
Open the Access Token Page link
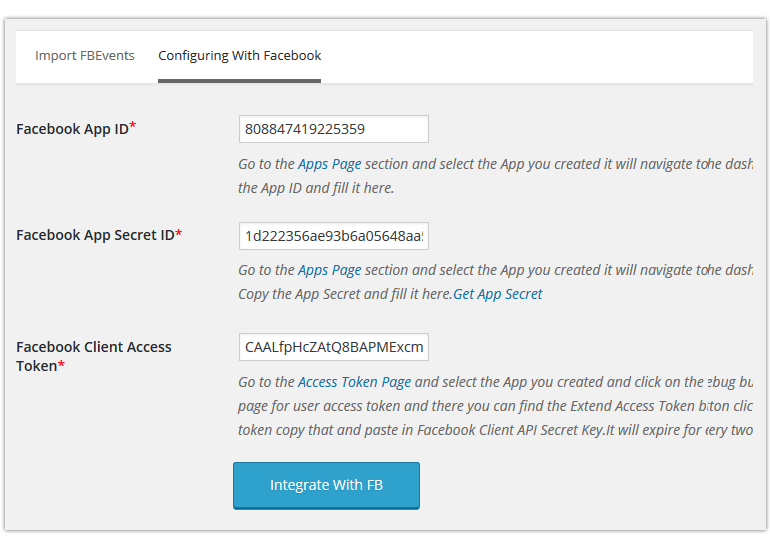click(355, 382)
